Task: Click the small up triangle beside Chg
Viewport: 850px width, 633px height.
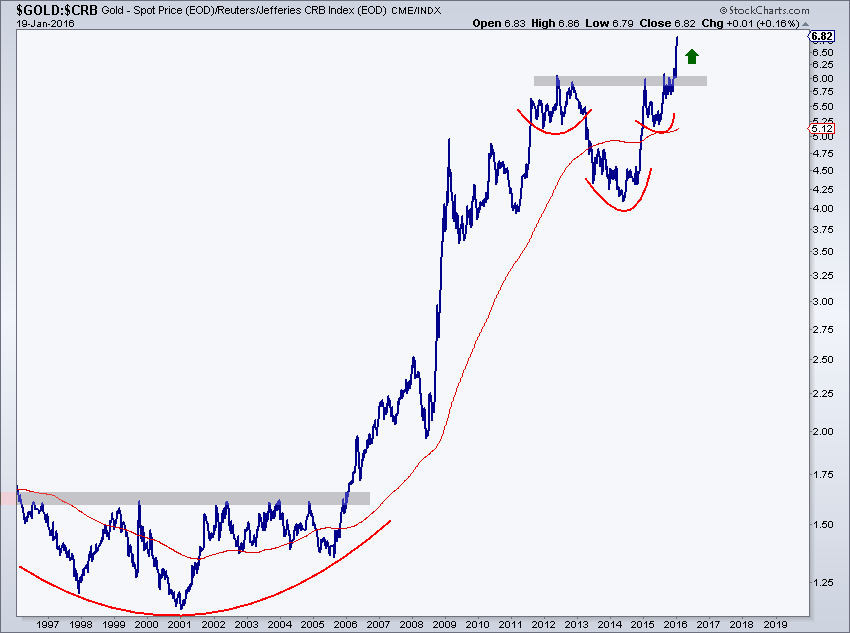Action: [x=805, y=24]
